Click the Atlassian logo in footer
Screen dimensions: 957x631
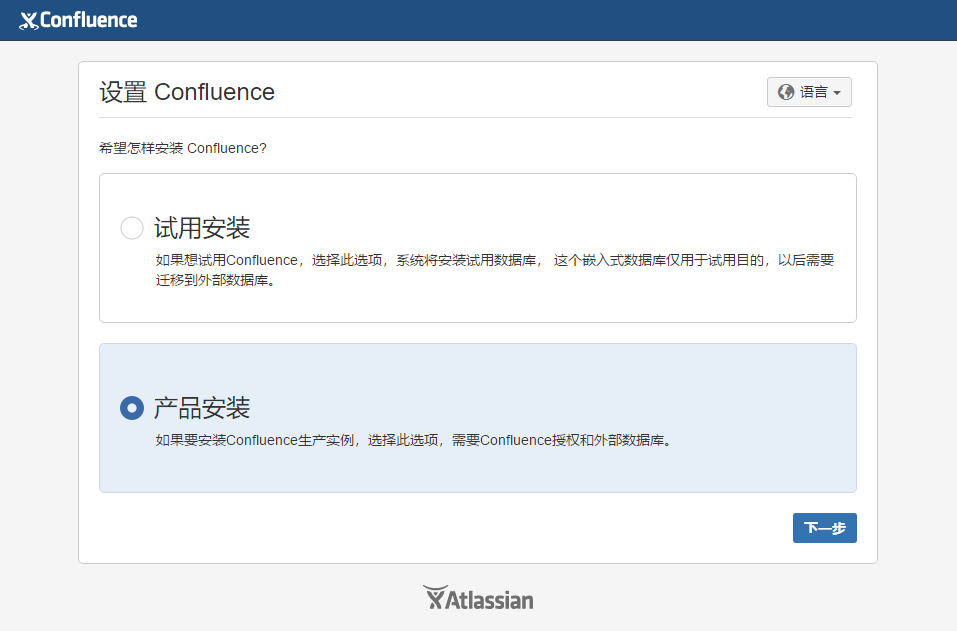pos(478,598)
